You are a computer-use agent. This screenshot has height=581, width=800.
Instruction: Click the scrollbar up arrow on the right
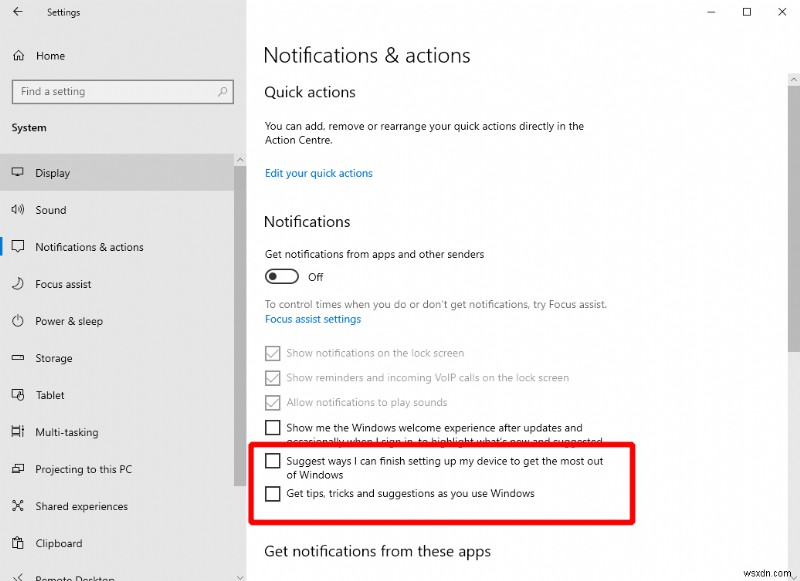point(792,77)
